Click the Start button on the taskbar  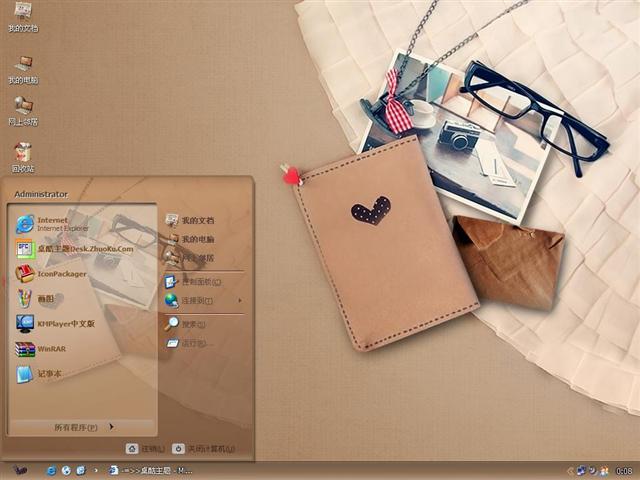click(20, 470)
